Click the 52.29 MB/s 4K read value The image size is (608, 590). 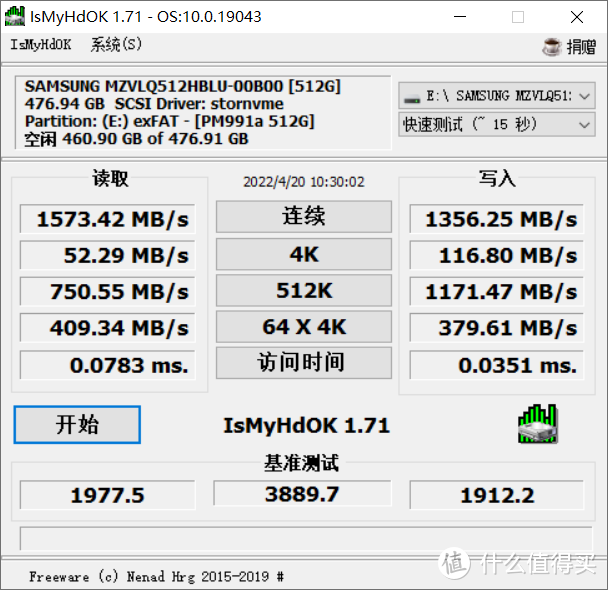[x=107, y=255]
